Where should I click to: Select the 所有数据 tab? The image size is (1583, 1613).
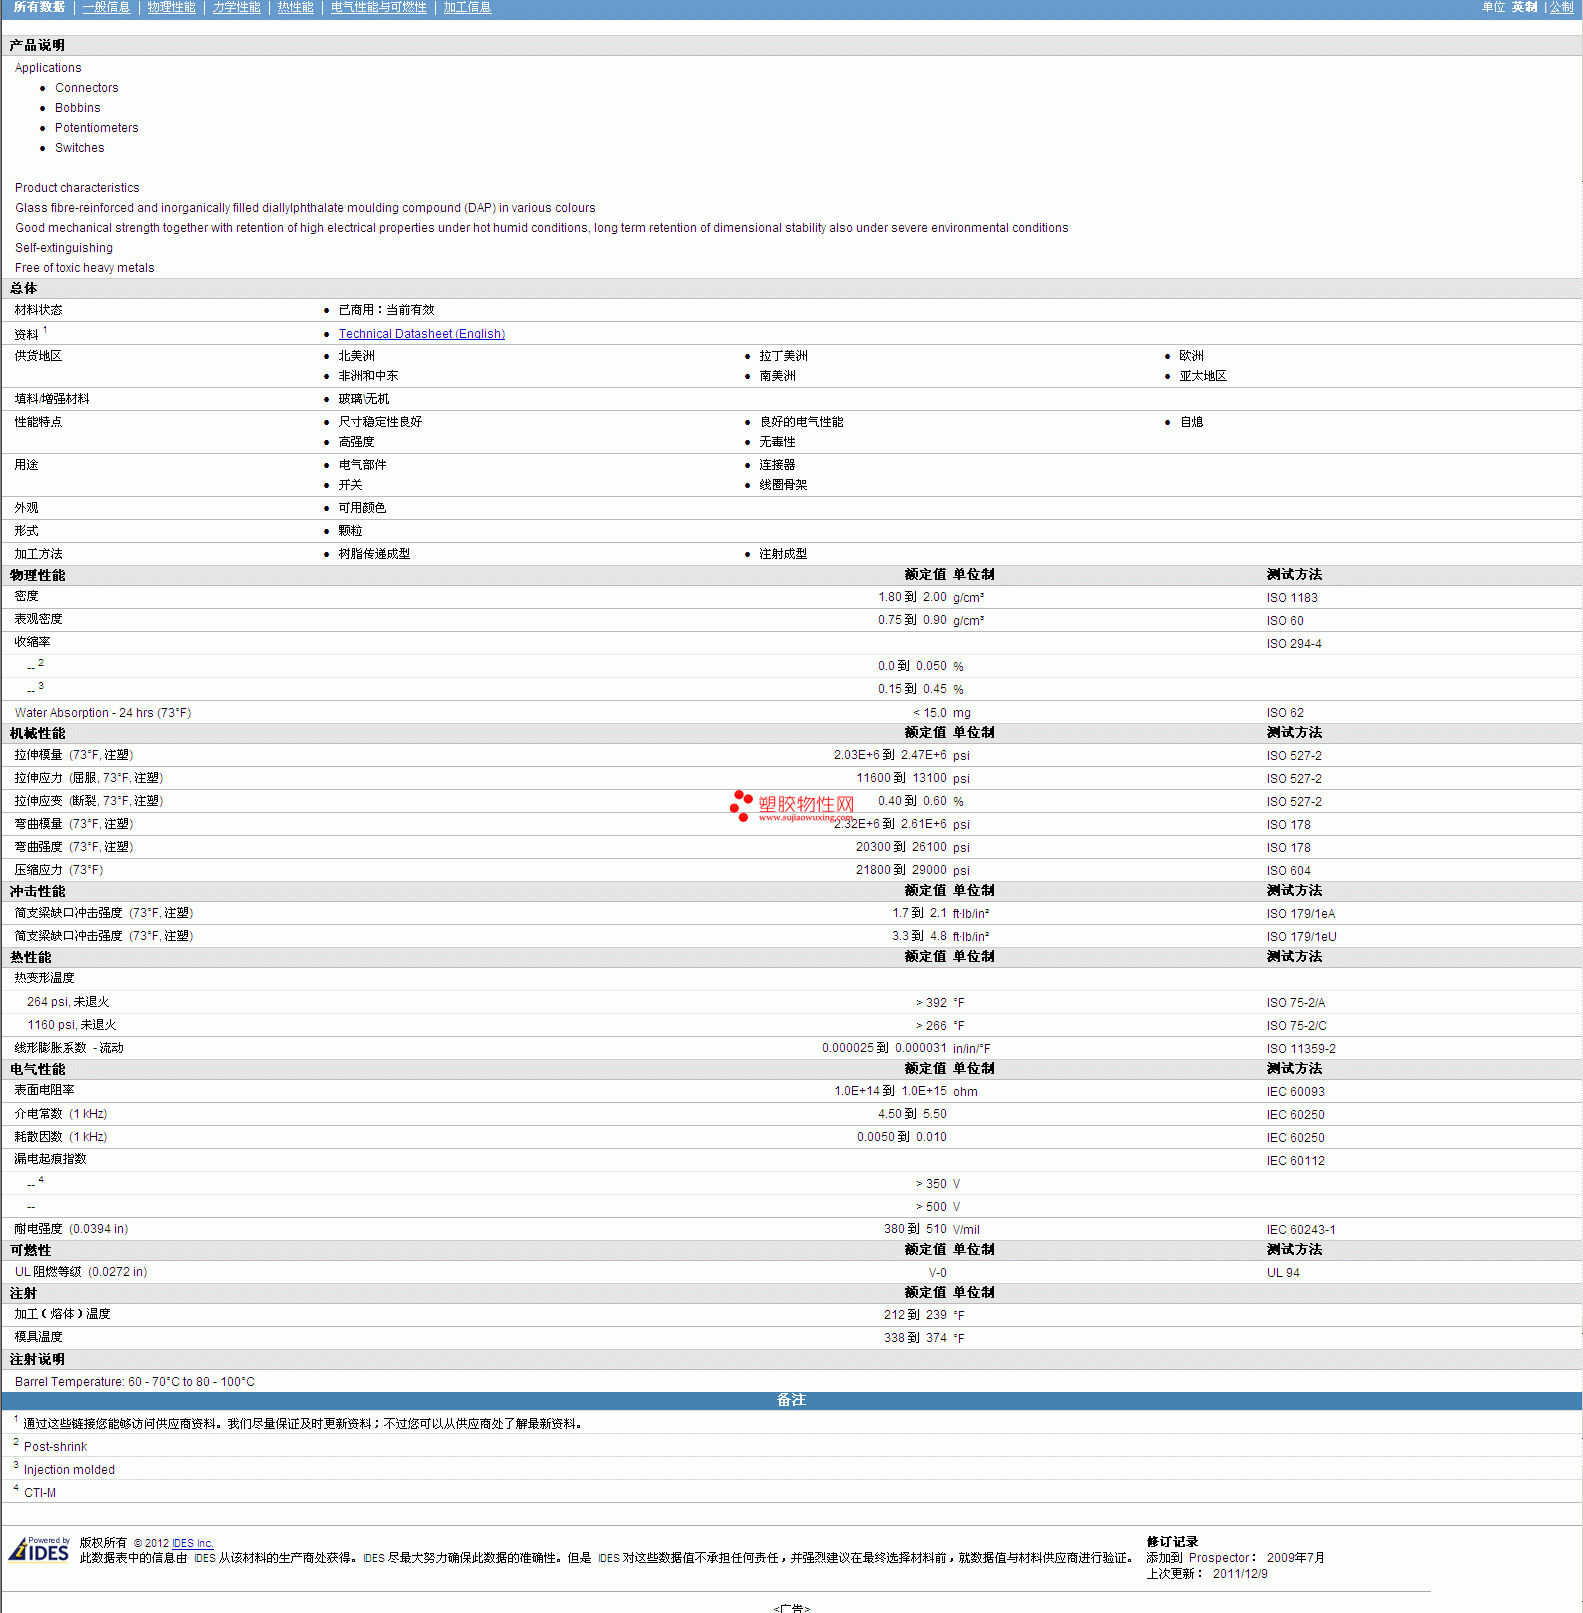[x=39, y=7]
